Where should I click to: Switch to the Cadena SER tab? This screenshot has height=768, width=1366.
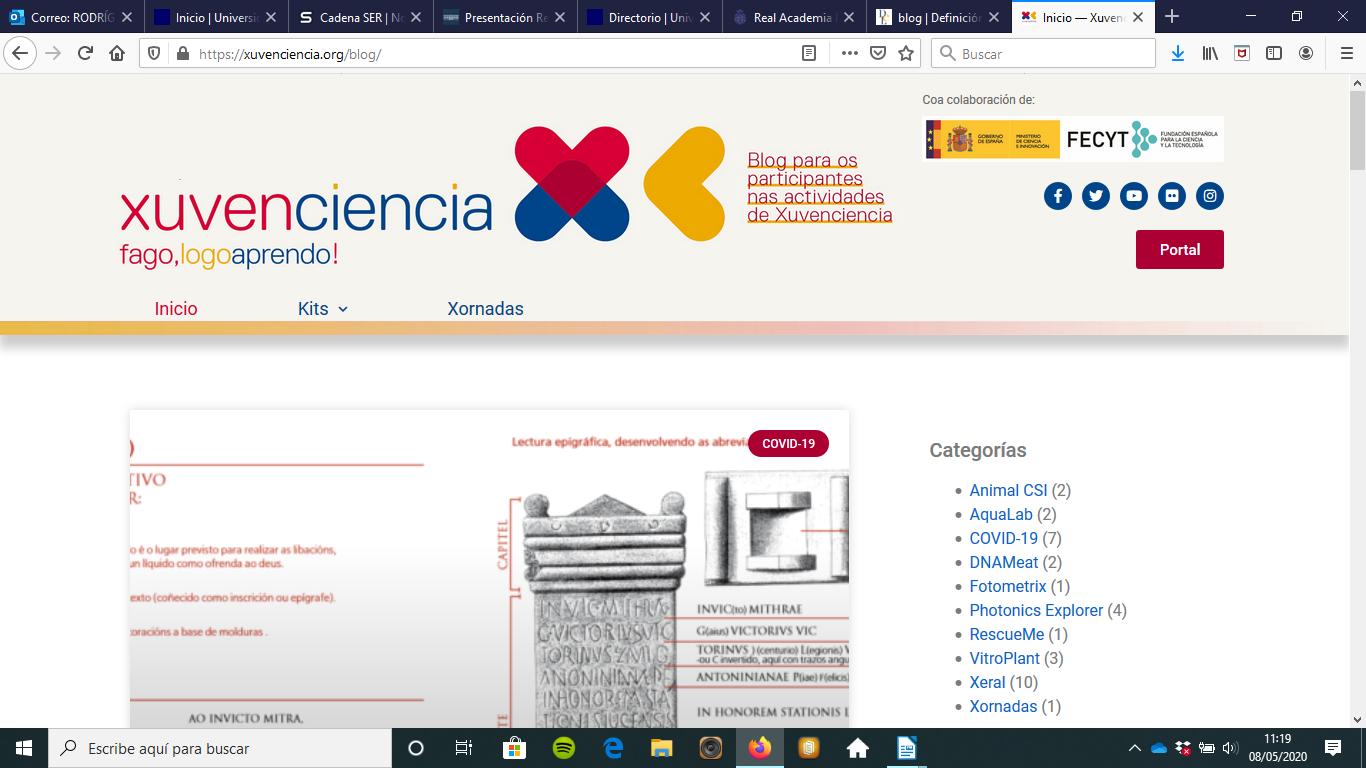click(x=360, y=17)
